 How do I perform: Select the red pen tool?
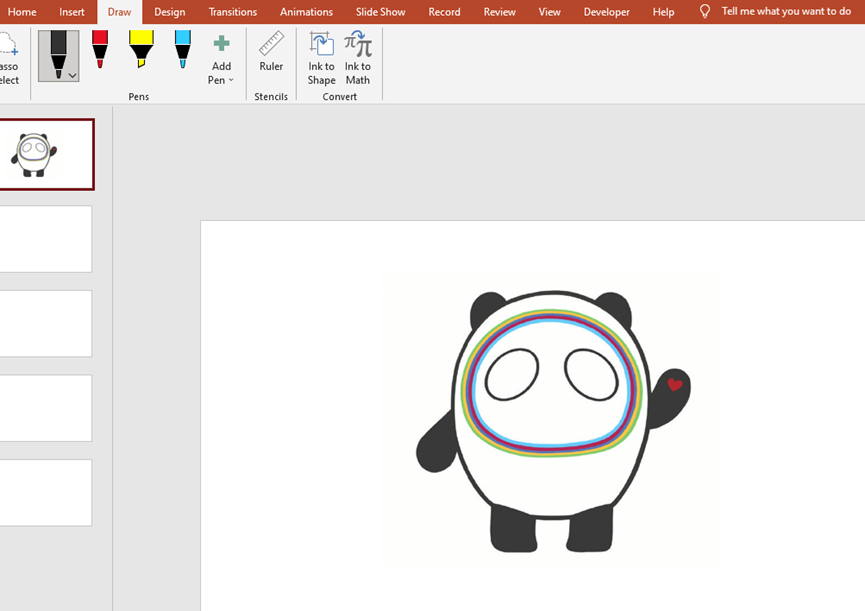100,50
